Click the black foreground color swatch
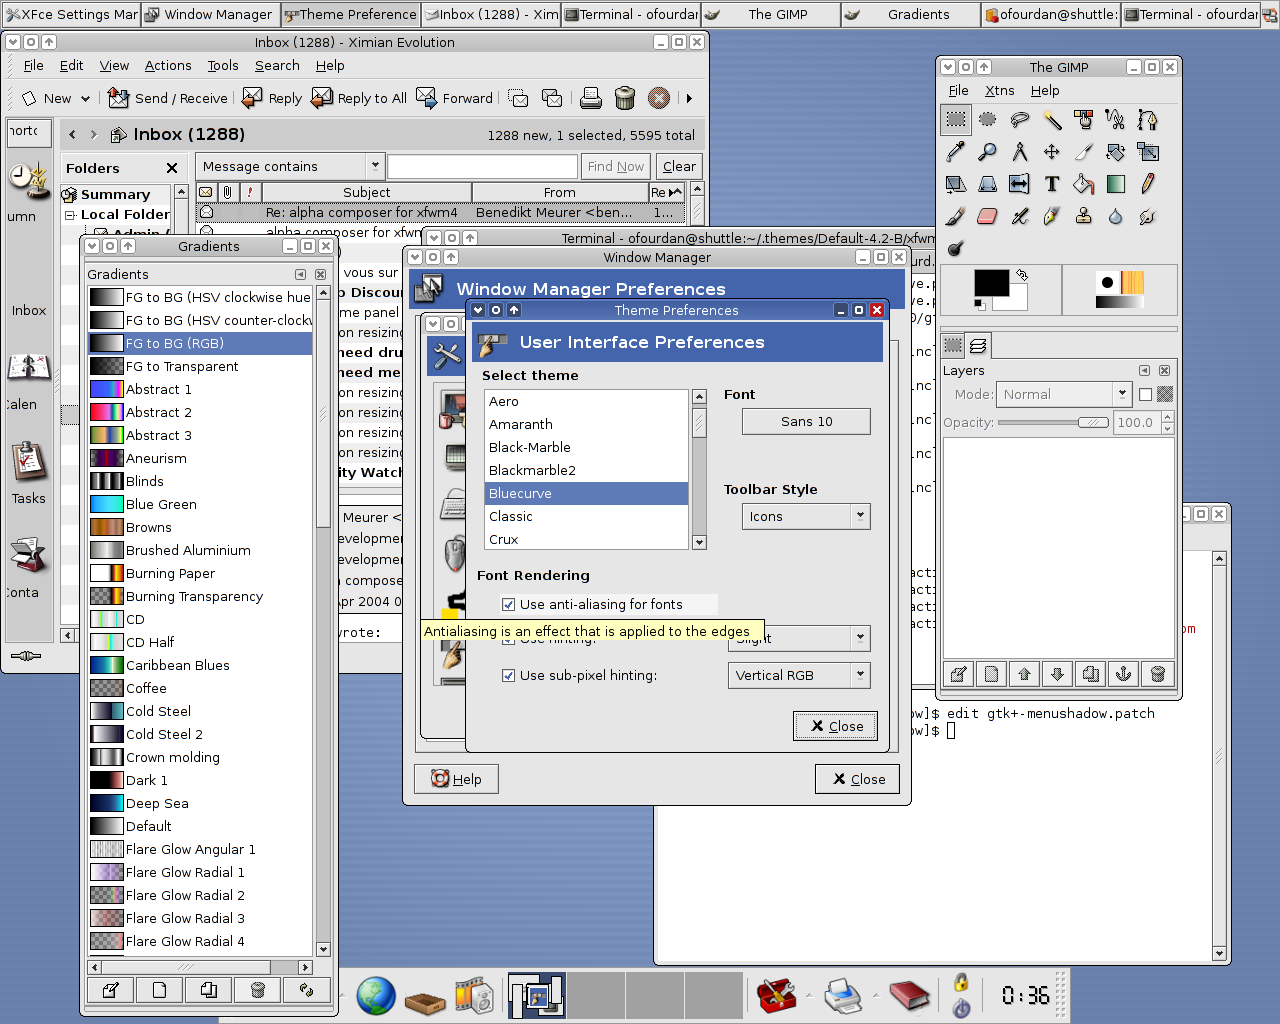 pyautogui.click(x=990, y=283)
